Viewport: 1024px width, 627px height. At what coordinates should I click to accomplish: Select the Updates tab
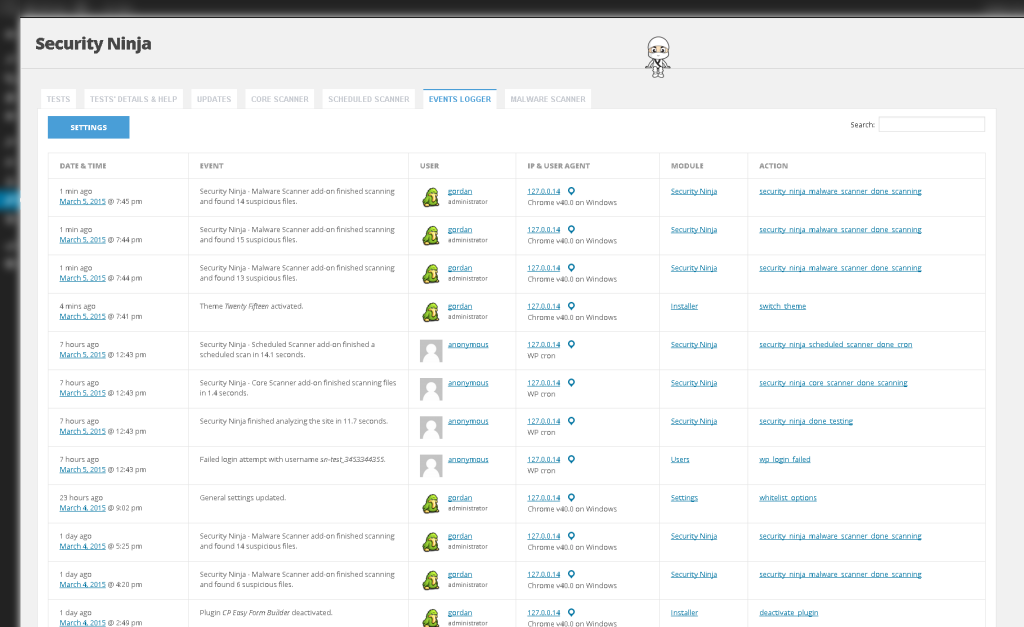(213, 98)
